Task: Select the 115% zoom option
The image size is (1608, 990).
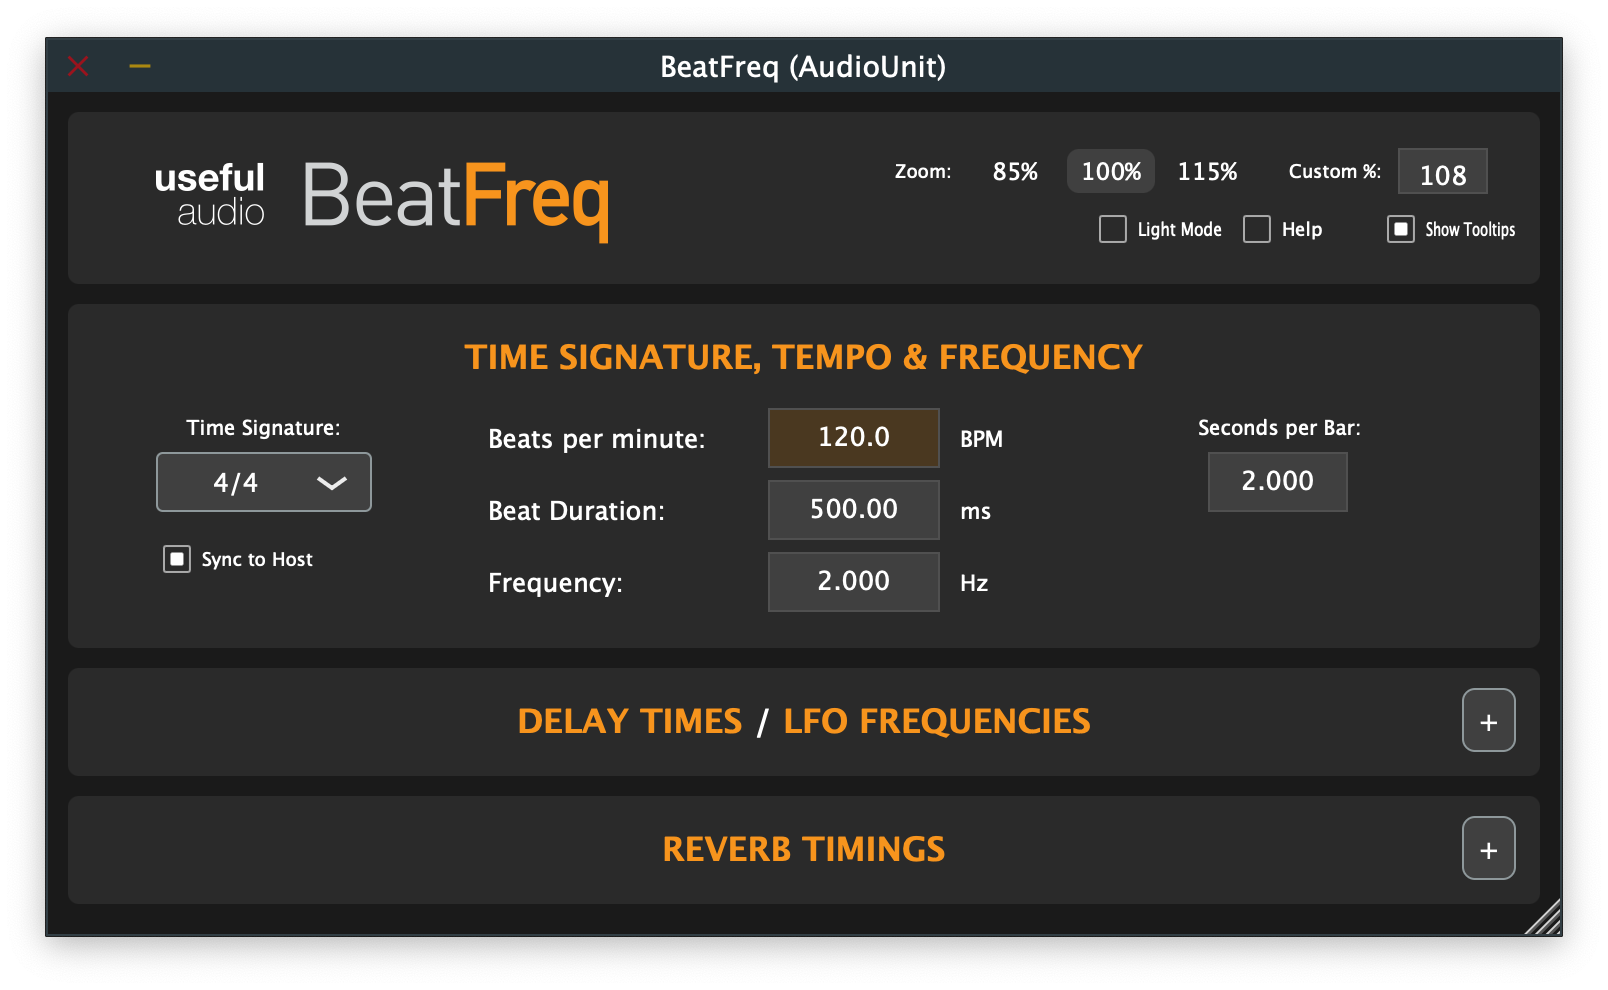Action: pos(1207,171)
